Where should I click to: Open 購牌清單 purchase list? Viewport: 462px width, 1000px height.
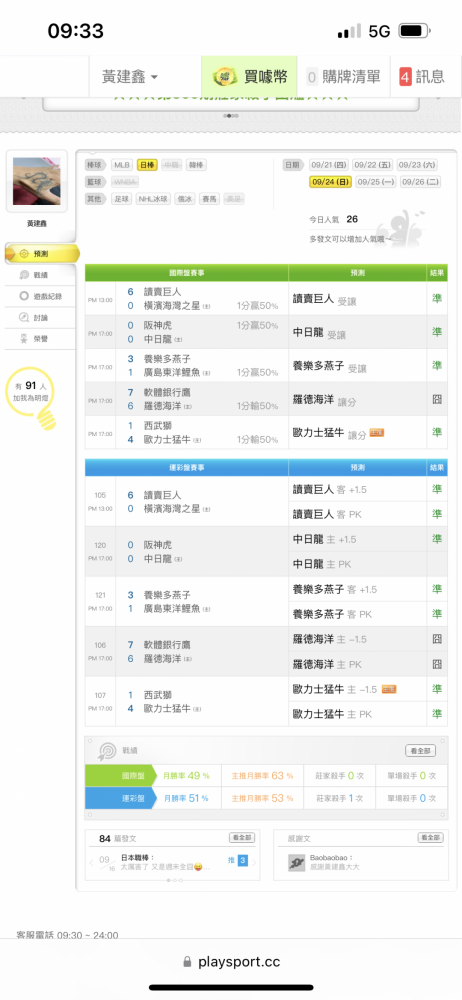(x=343, y=77)
